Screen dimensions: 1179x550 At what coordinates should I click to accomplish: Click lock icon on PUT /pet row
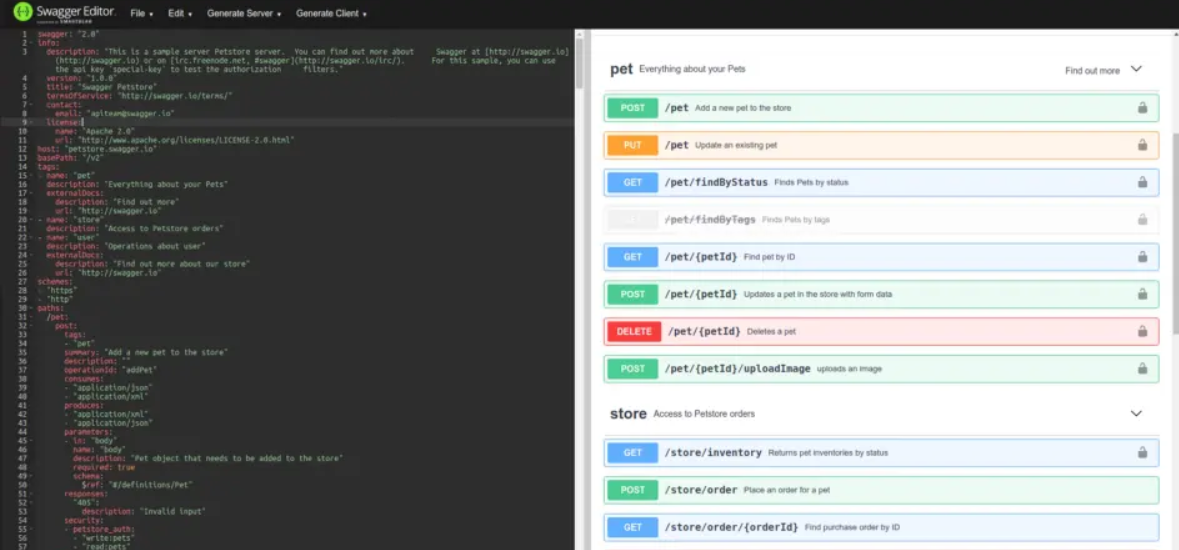(x=1142, y=145)
